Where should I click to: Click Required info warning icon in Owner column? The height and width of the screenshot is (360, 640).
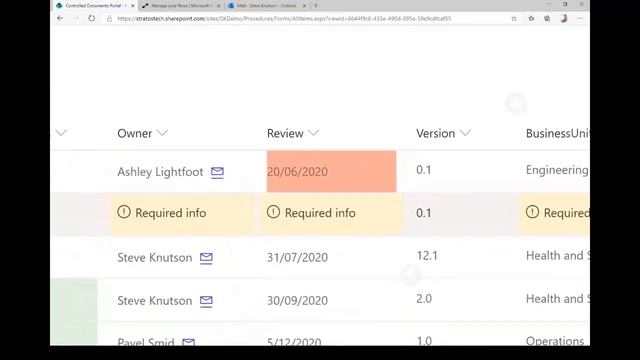[124, 212]
